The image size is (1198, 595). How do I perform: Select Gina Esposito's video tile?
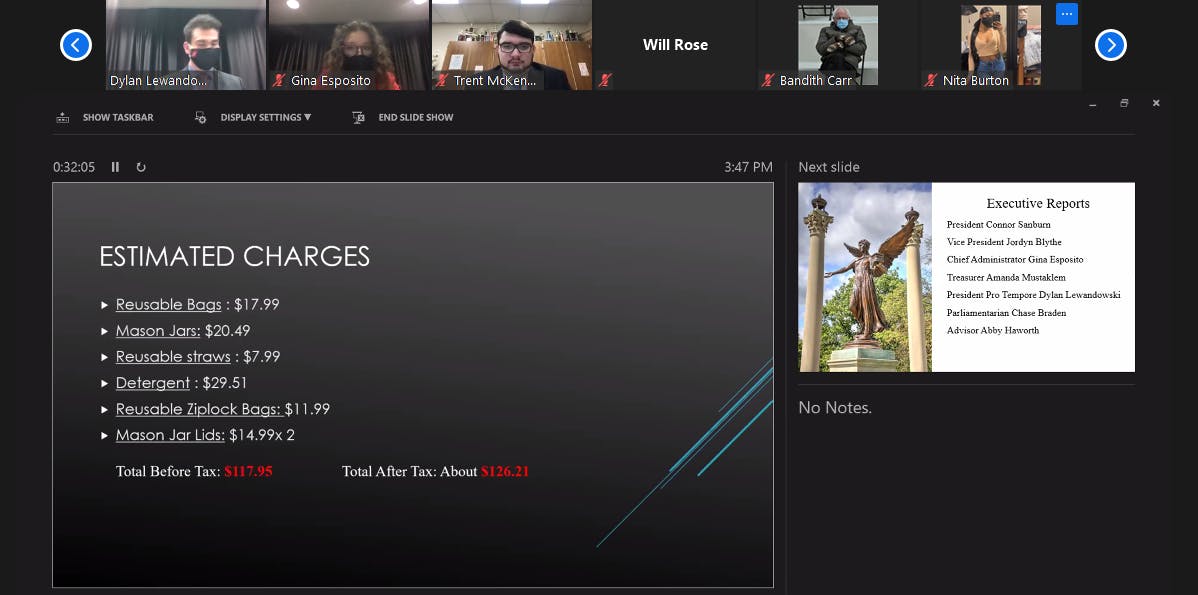[x=348, y=45]
